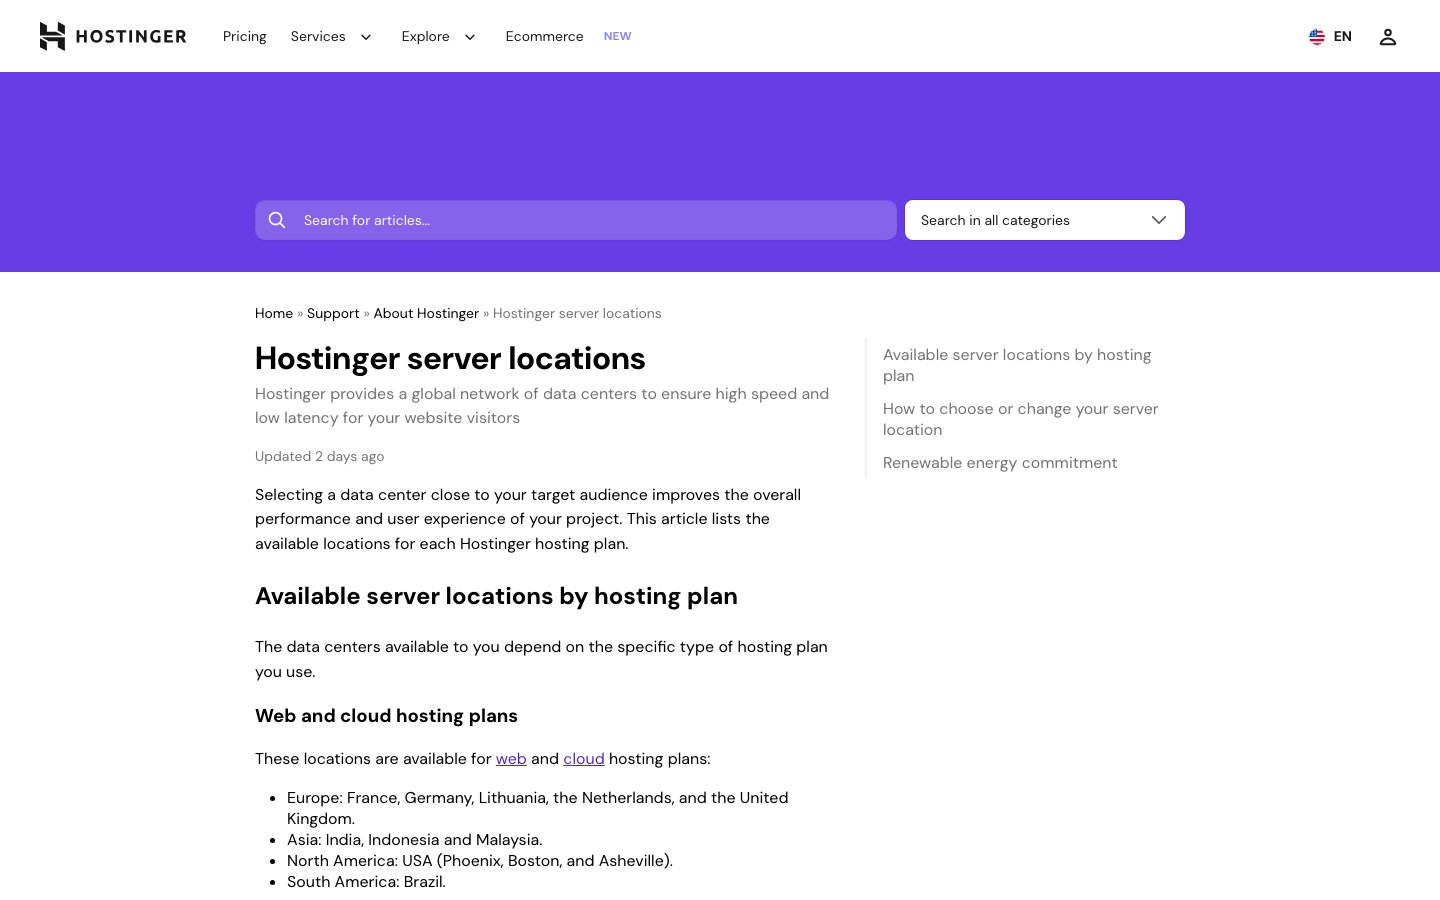Switch language via EN selector

(x=1342, y=36)
